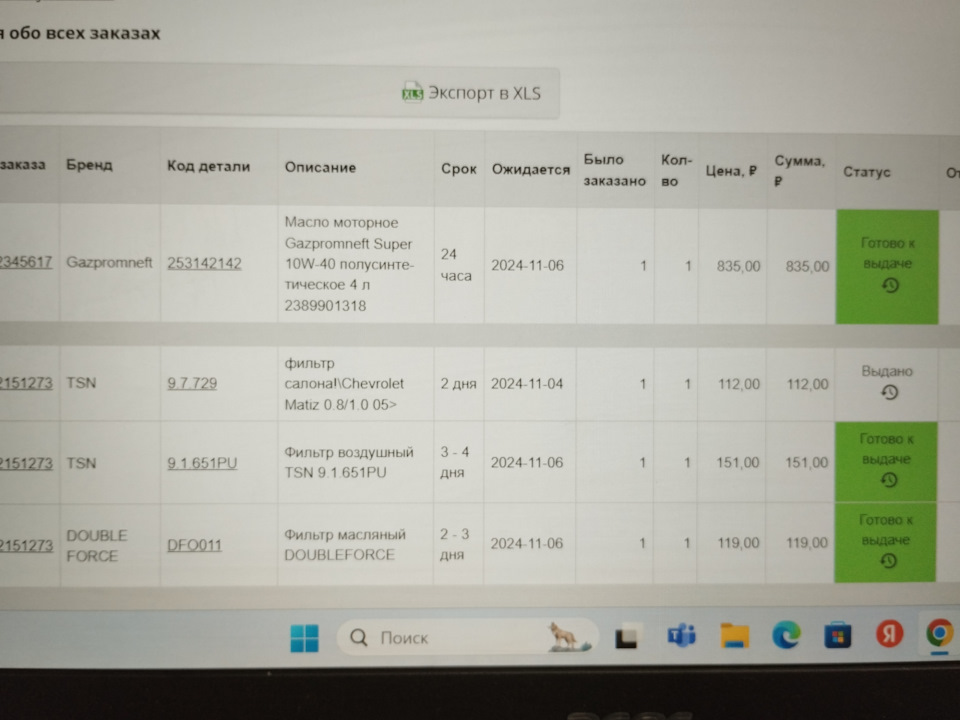Open Microsoft Teams from taskbar

click(x=681, y=636)
